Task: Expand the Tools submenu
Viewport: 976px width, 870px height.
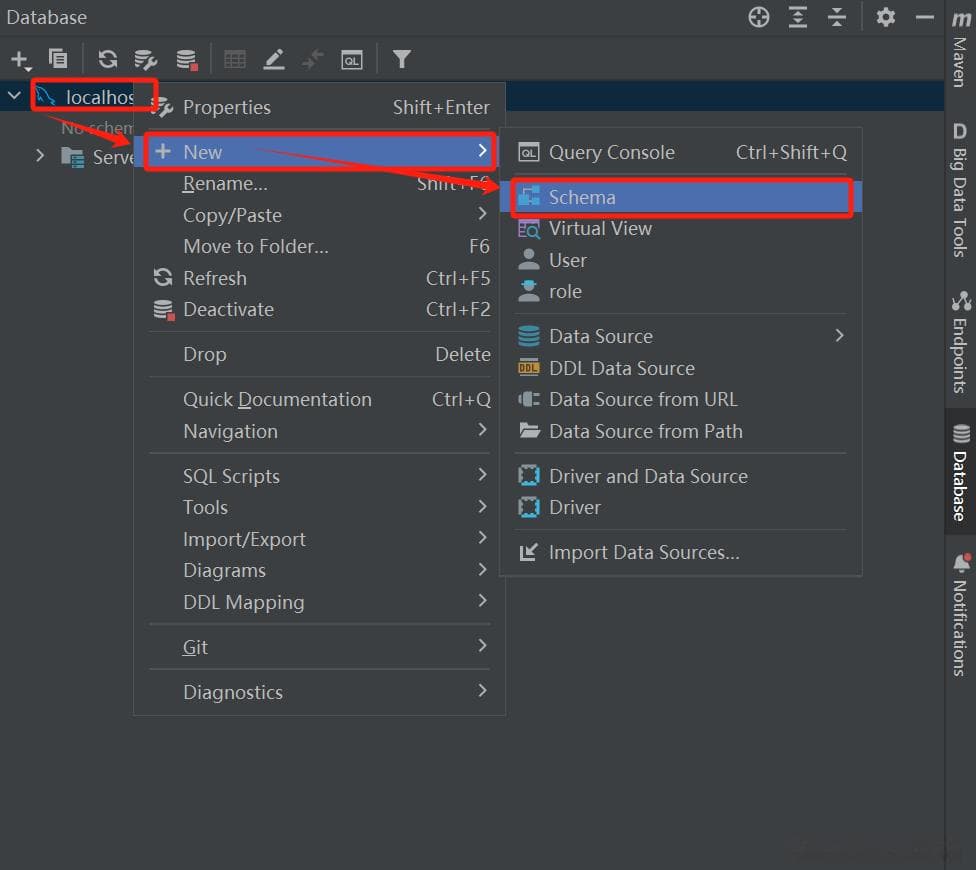Action: 319,507
